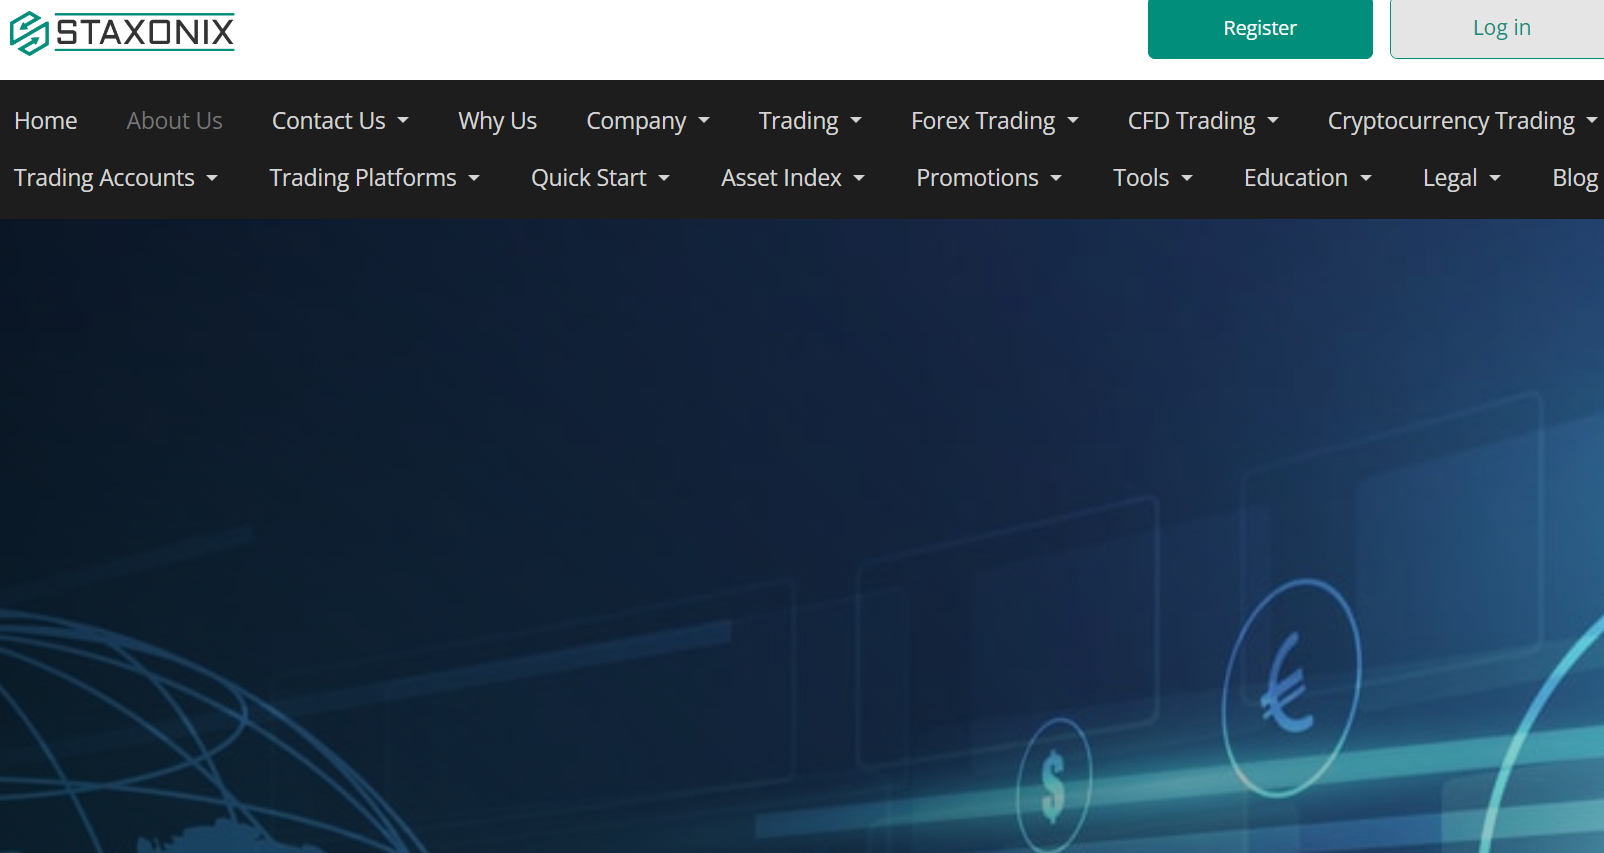Open the Trading dropdown menu
Image resolution: width=1604 pixels, height=853 pixels.
click(809, 121)
